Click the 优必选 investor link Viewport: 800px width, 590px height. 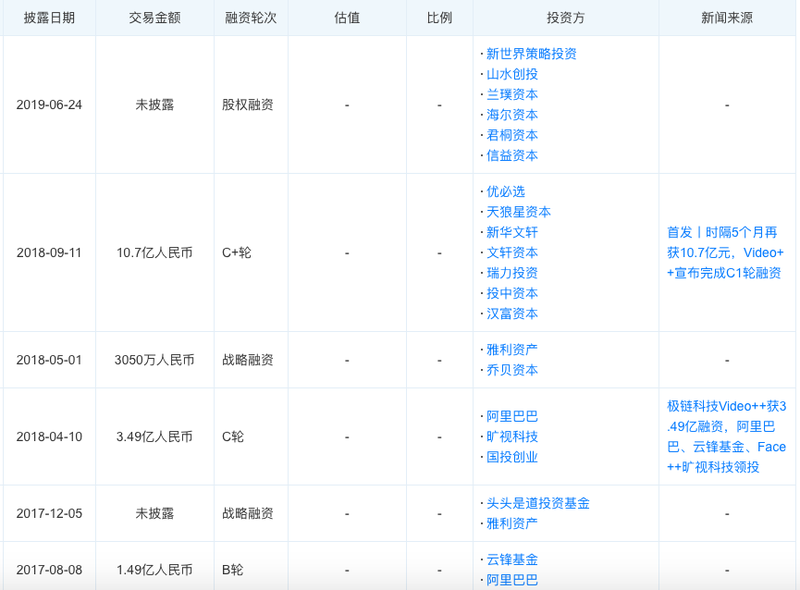(506, 191)
